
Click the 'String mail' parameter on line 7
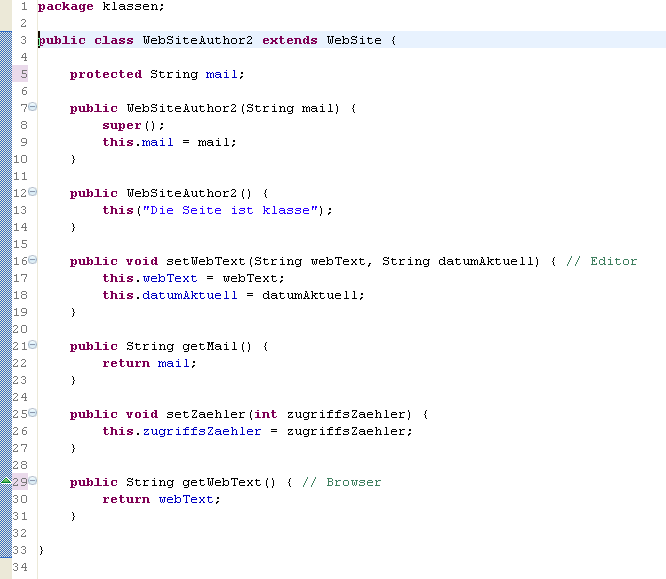[291, 109]
